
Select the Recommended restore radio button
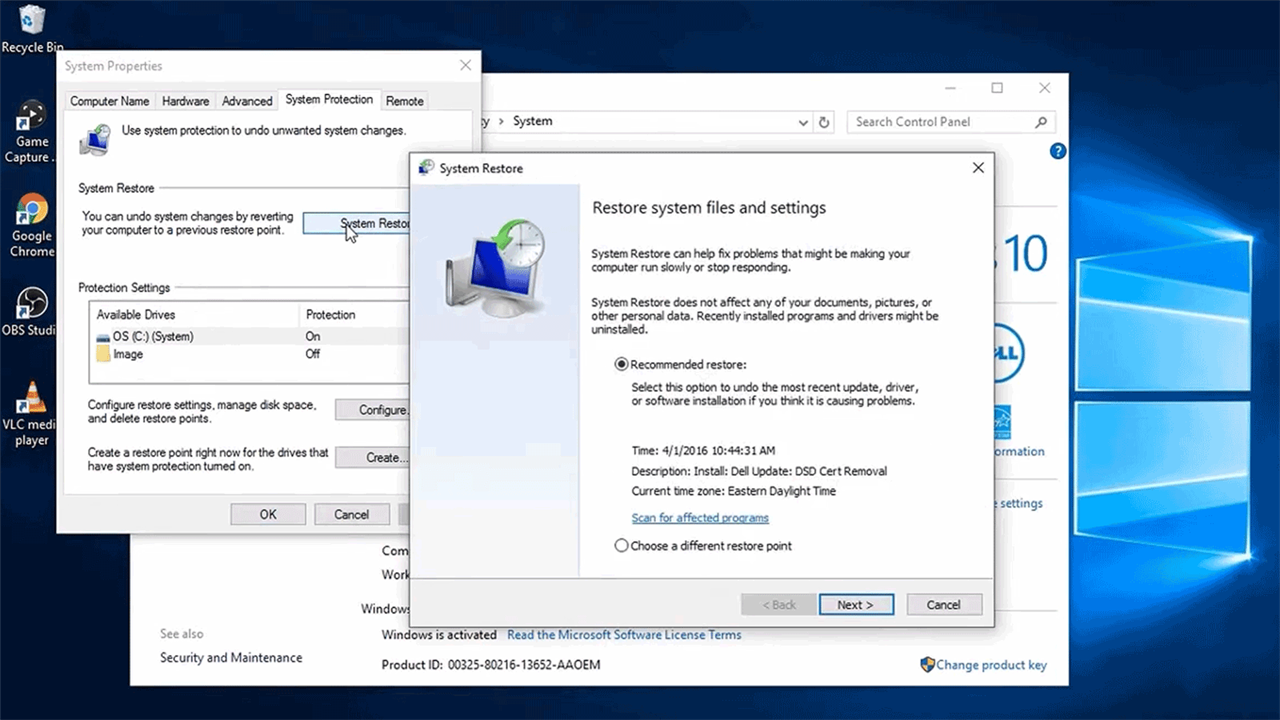point(622,364)
